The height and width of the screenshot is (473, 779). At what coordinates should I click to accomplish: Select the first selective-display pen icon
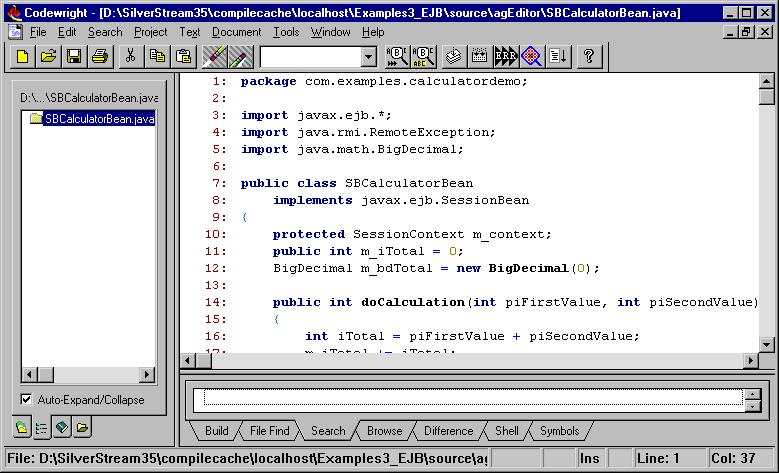pos(215,56)
